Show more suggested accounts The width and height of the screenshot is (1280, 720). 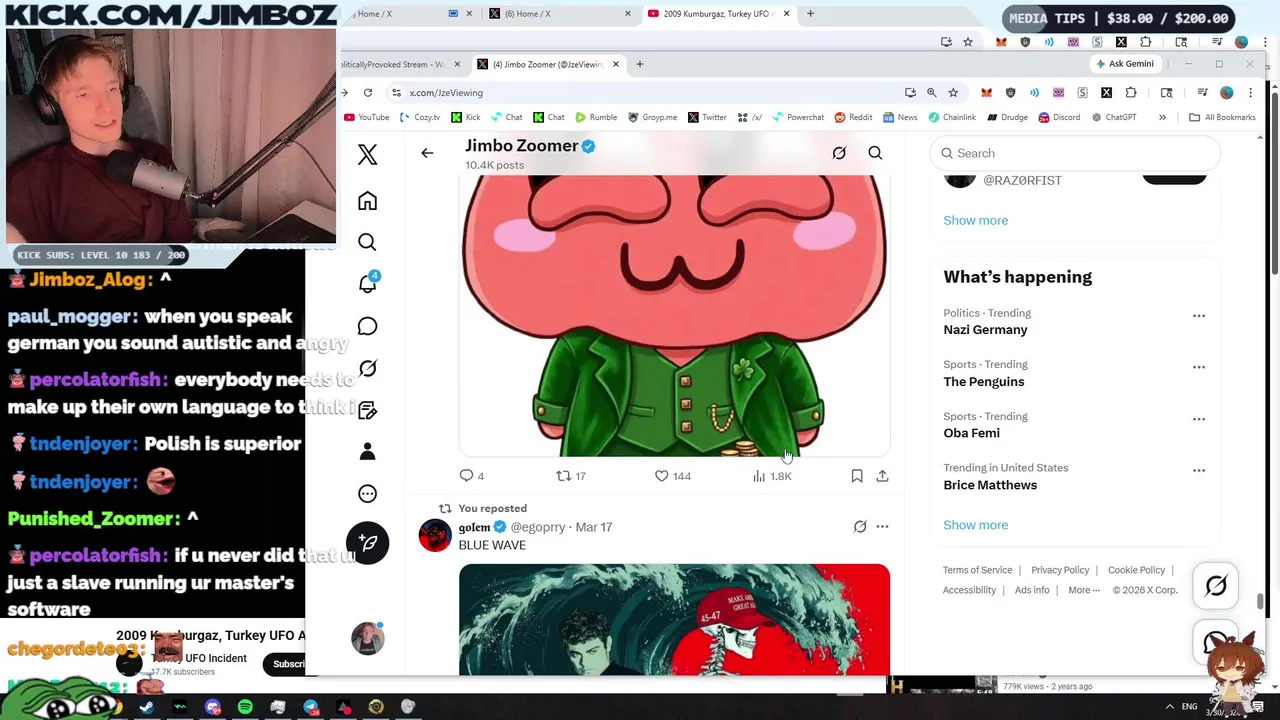pyautogui.click(x=975, y=220)
